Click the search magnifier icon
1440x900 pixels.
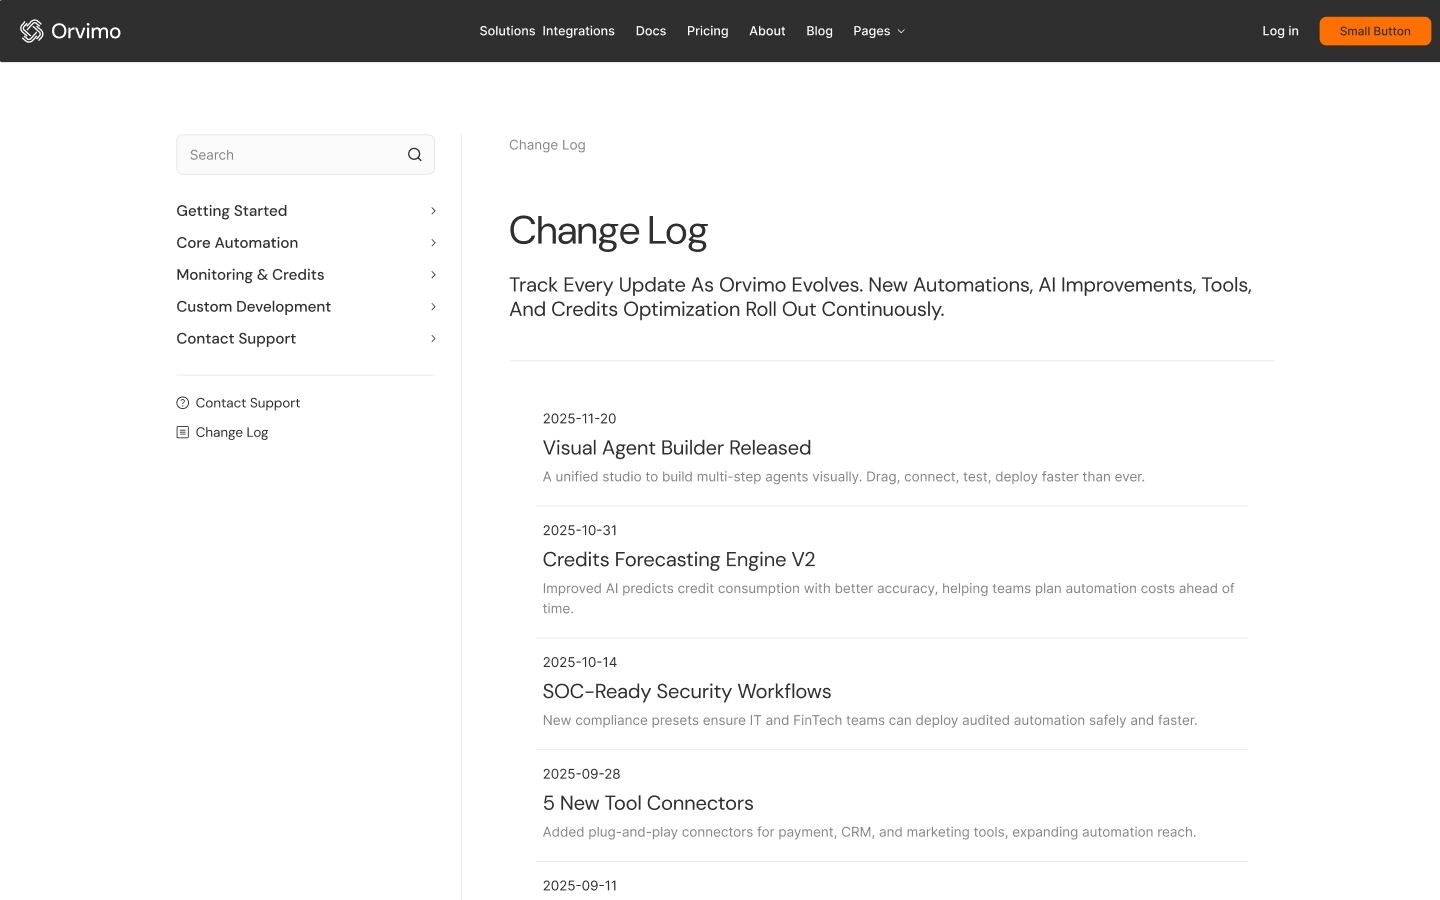415,155
